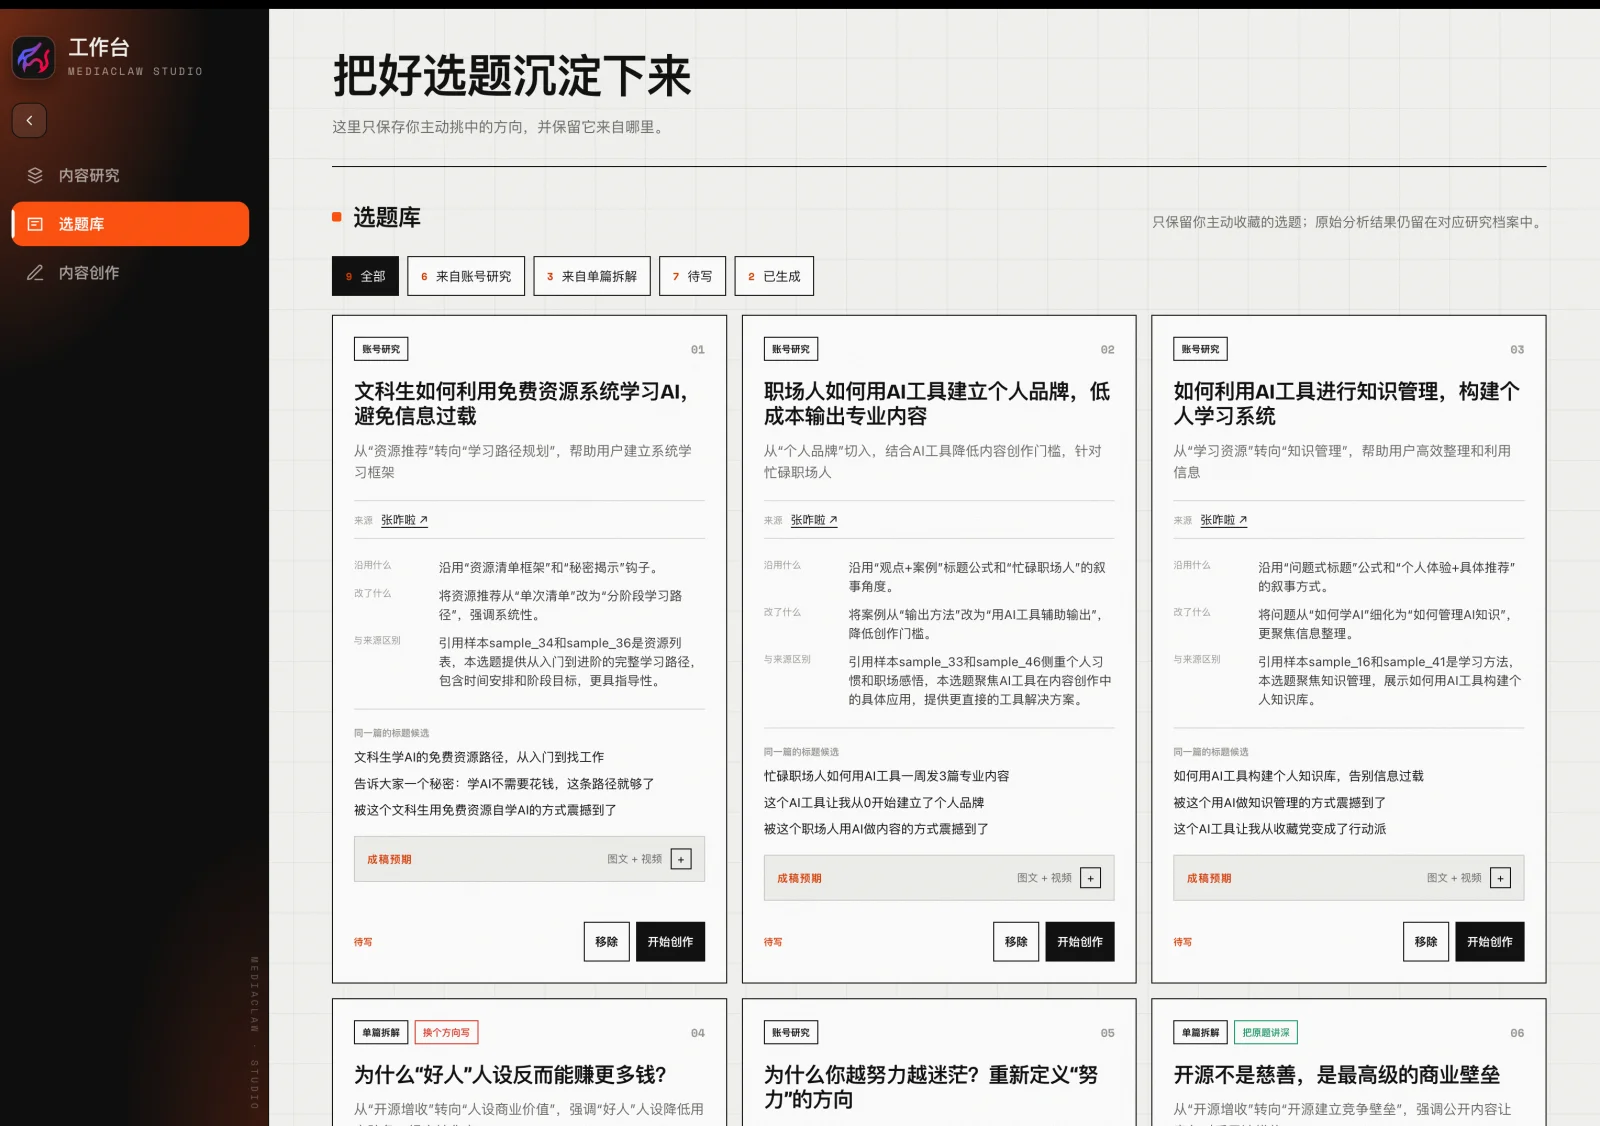This screenshot has width=1600, height=1126.
Task: Select the 待写 filter tab
Action: tap(693, 276)
